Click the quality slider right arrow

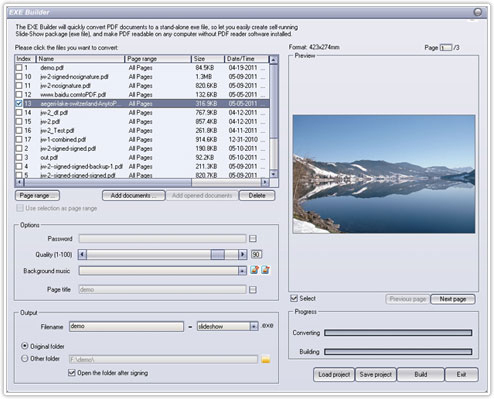tap(243, 255)
